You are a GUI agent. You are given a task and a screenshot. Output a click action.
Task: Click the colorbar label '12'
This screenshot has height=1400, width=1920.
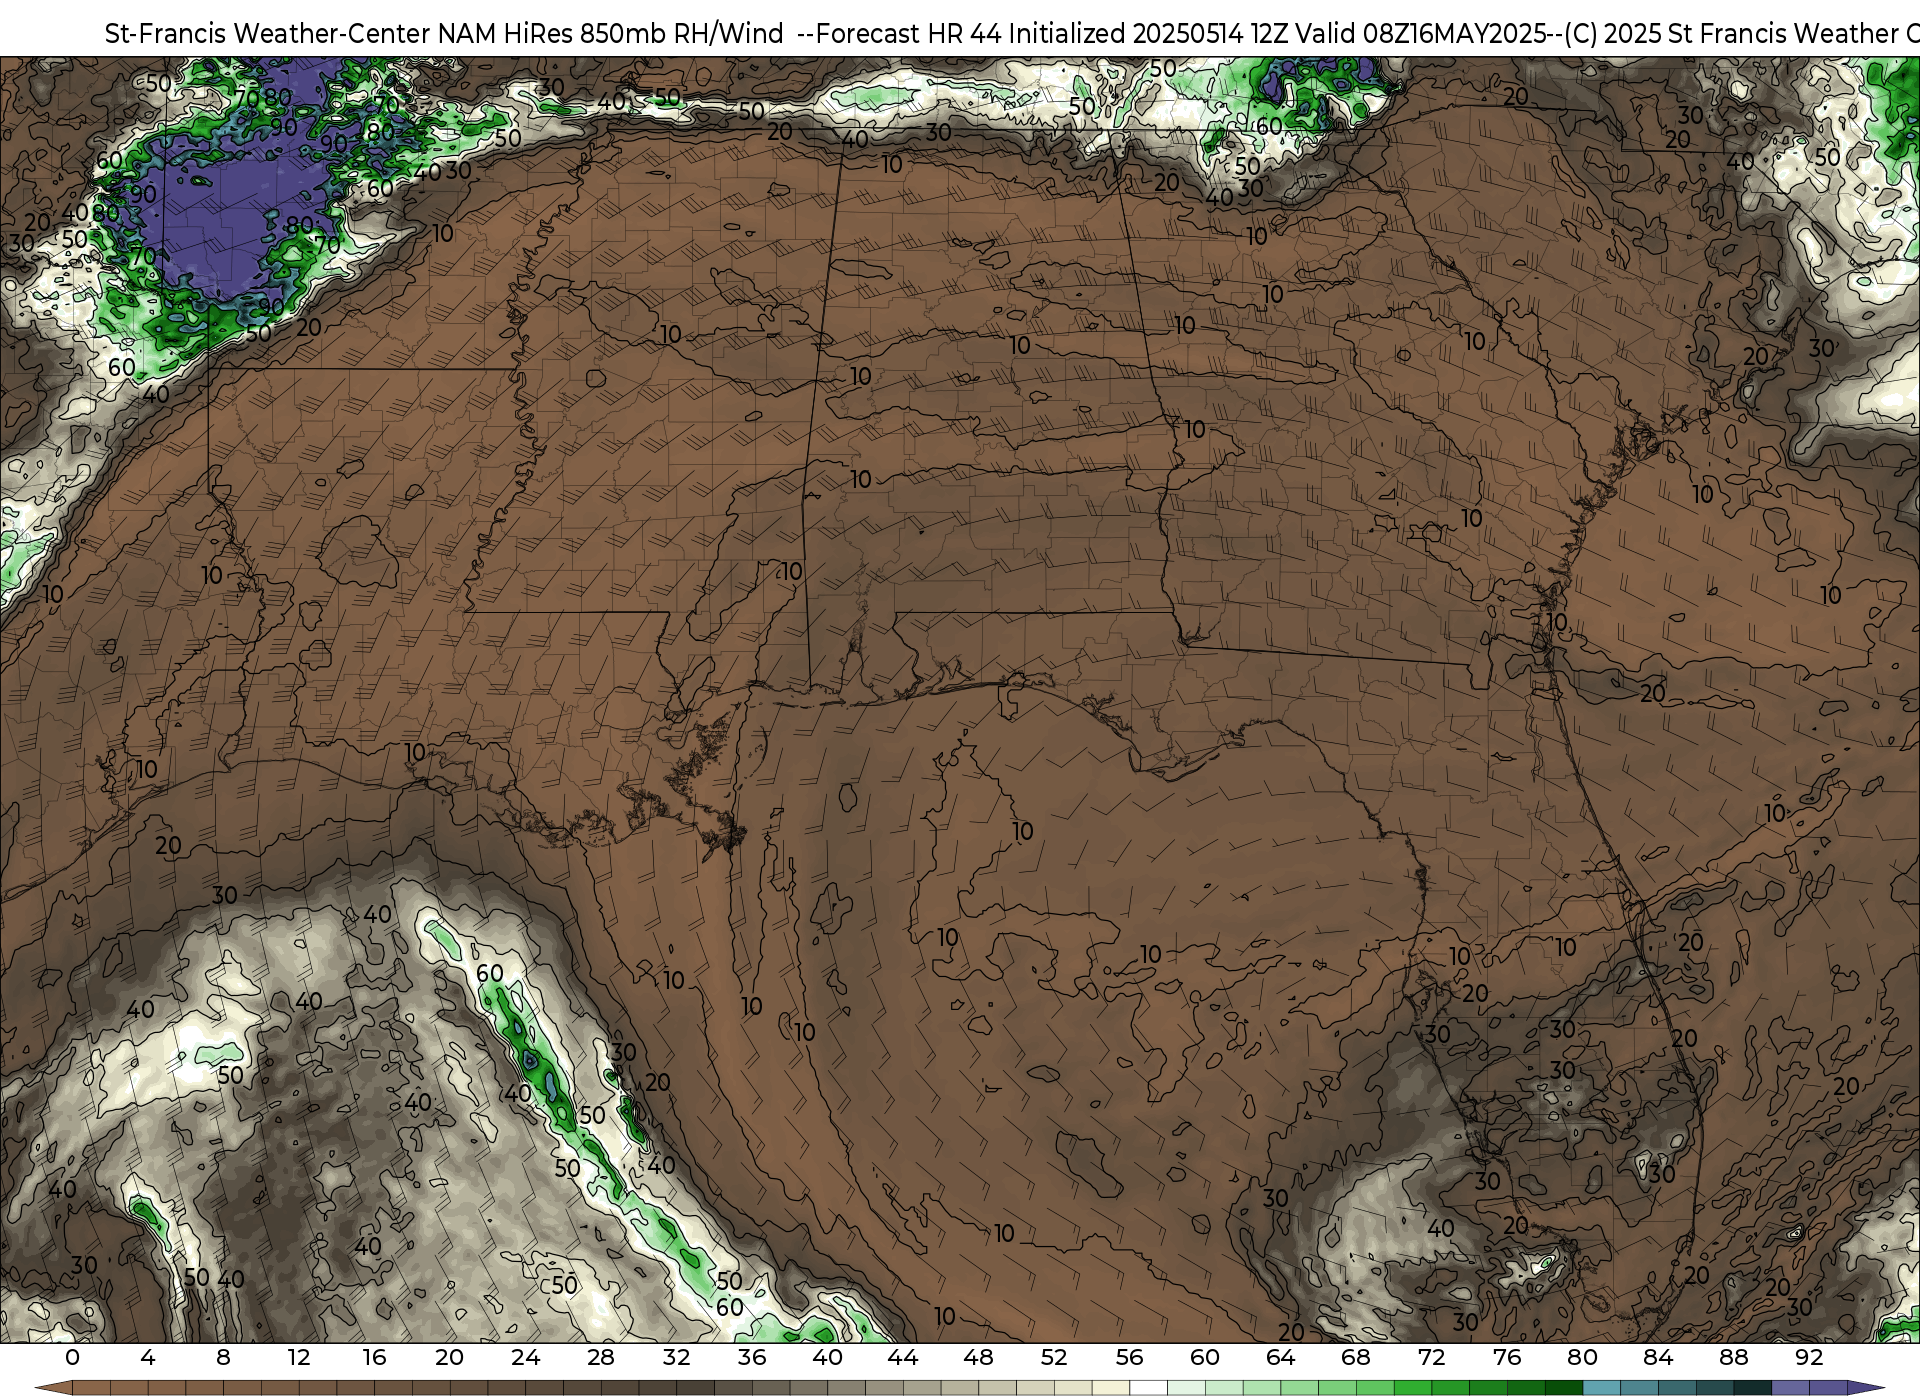299,1358
